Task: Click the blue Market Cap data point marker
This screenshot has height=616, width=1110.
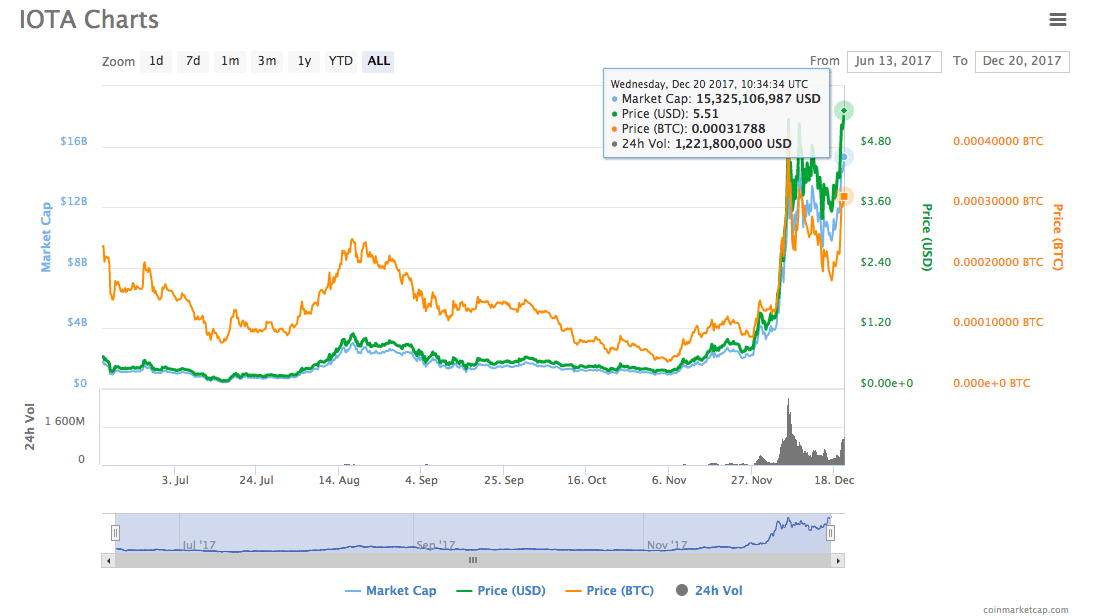Action: [844, 158]
